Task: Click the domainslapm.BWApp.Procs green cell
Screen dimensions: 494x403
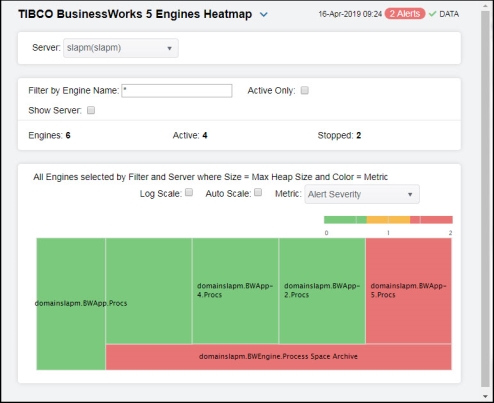Action: tap(71, 304)
